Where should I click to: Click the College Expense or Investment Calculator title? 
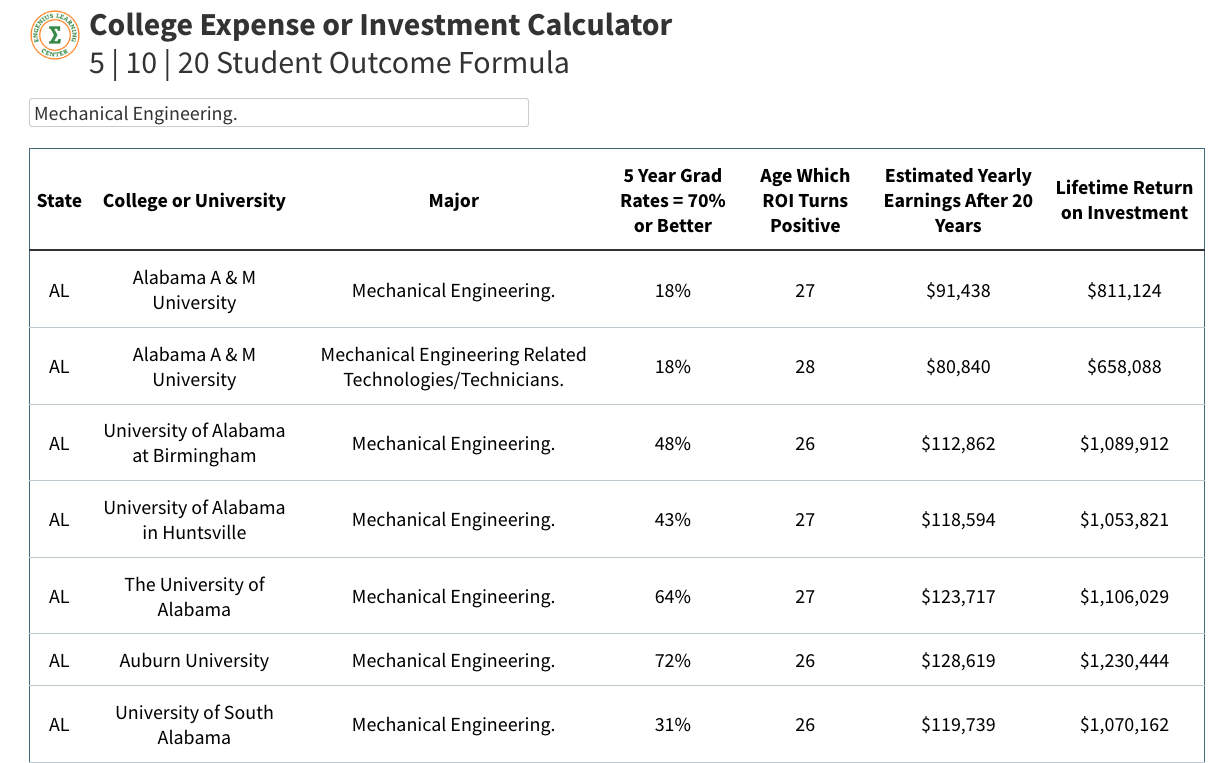click(x=380, y=25)
